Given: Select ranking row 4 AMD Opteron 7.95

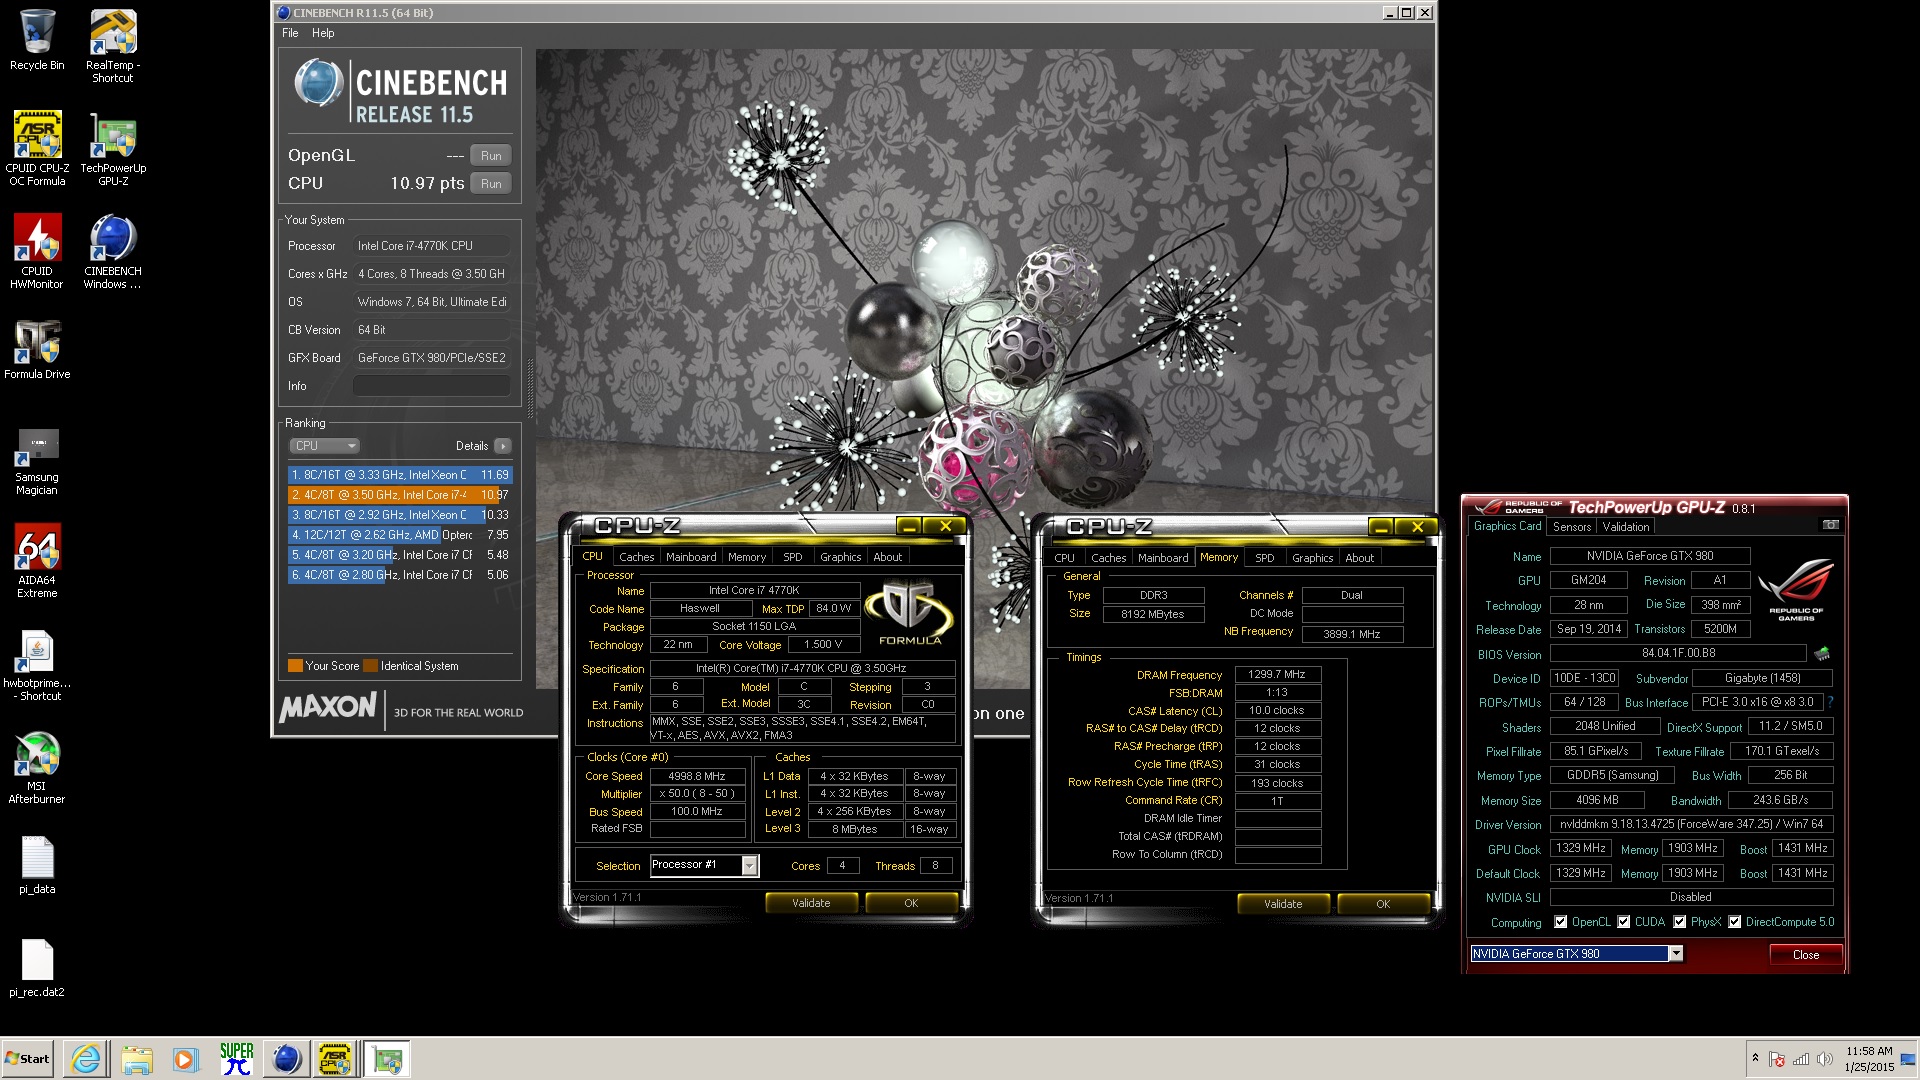Looking at the screenshot, I should pyautogui.click(x=400, y=535).
